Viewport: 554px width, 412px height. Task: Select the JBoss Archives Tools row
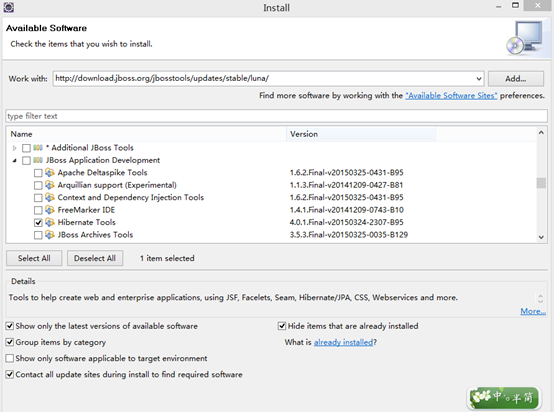click(x=95, y=235)
